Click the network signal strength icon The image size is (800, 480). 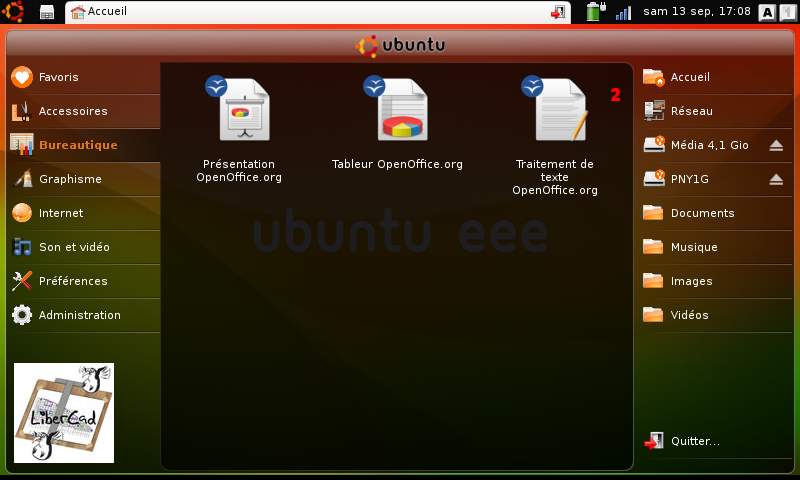(623, 13)
